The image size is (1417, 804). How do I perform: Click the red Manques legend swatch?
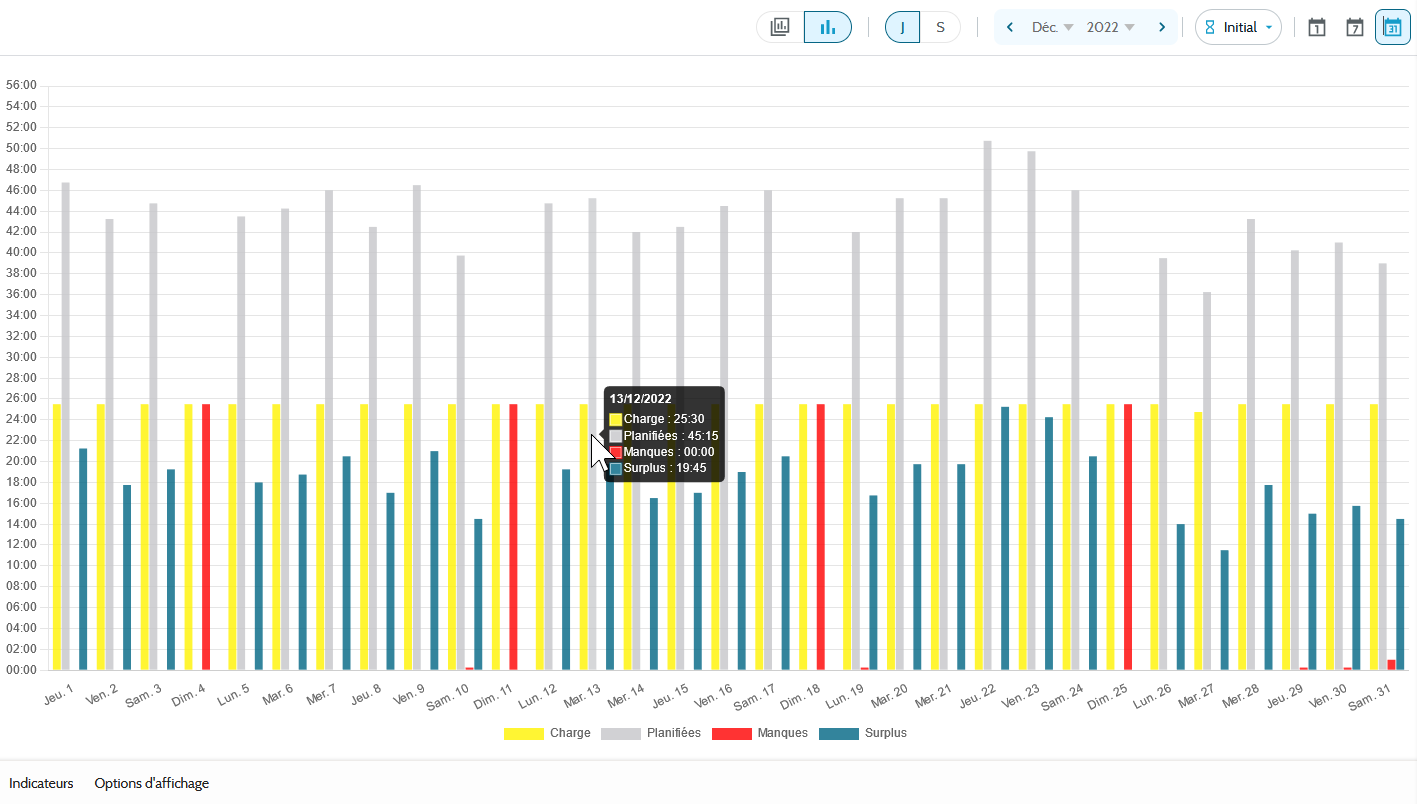(731, 733)
